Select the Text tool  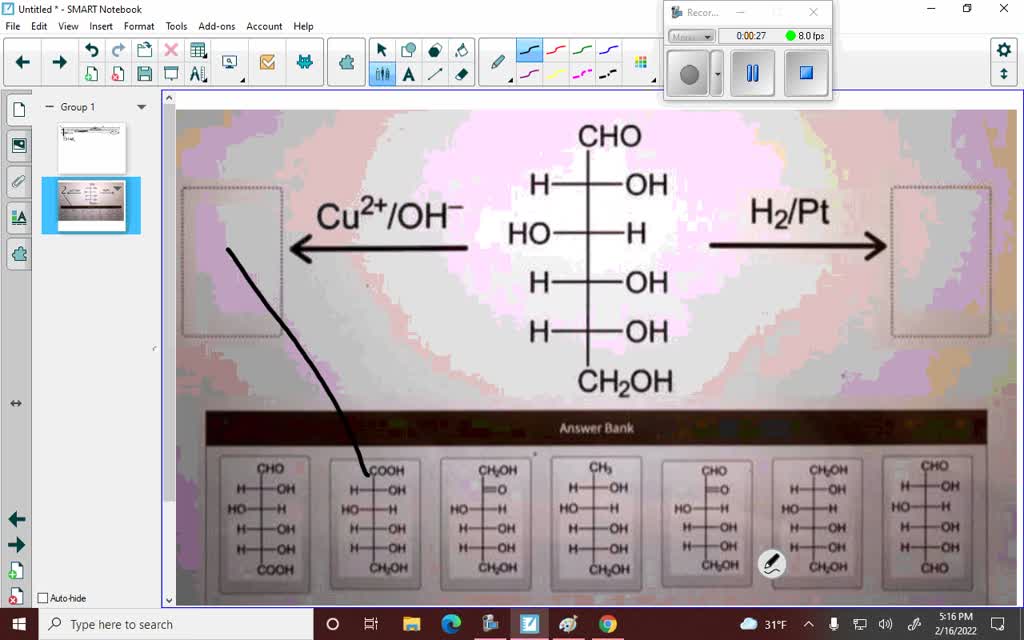(409, 74)
